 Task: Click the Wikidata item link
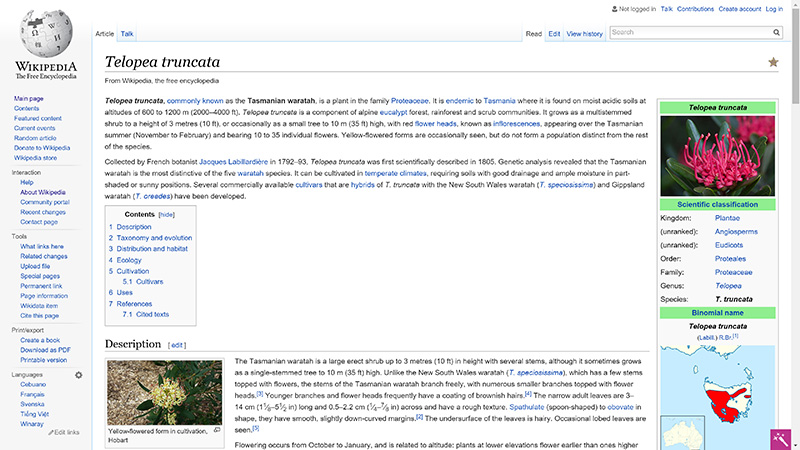(x=39, y=306)
